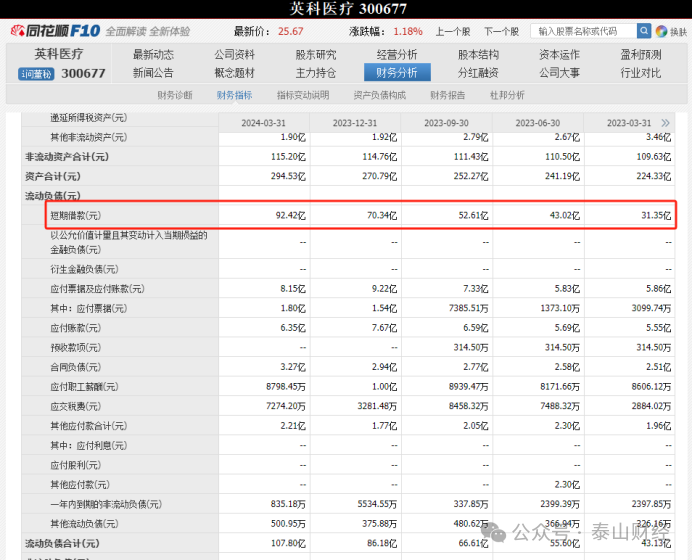
Task: Click the 31.35亿 short-term loan value
Action: tap(656, 216)
